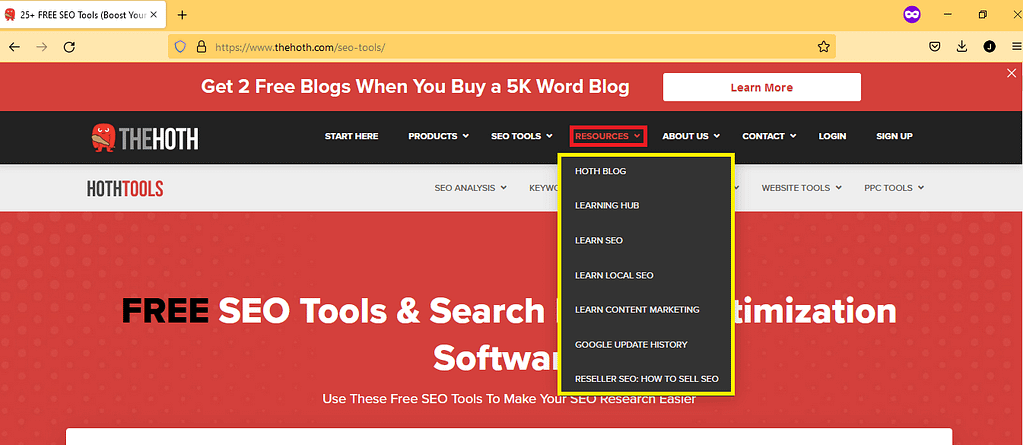This screenshot has width=1023, height=445.
Task: Click the padlock site security icon
Action: (201, 47)
